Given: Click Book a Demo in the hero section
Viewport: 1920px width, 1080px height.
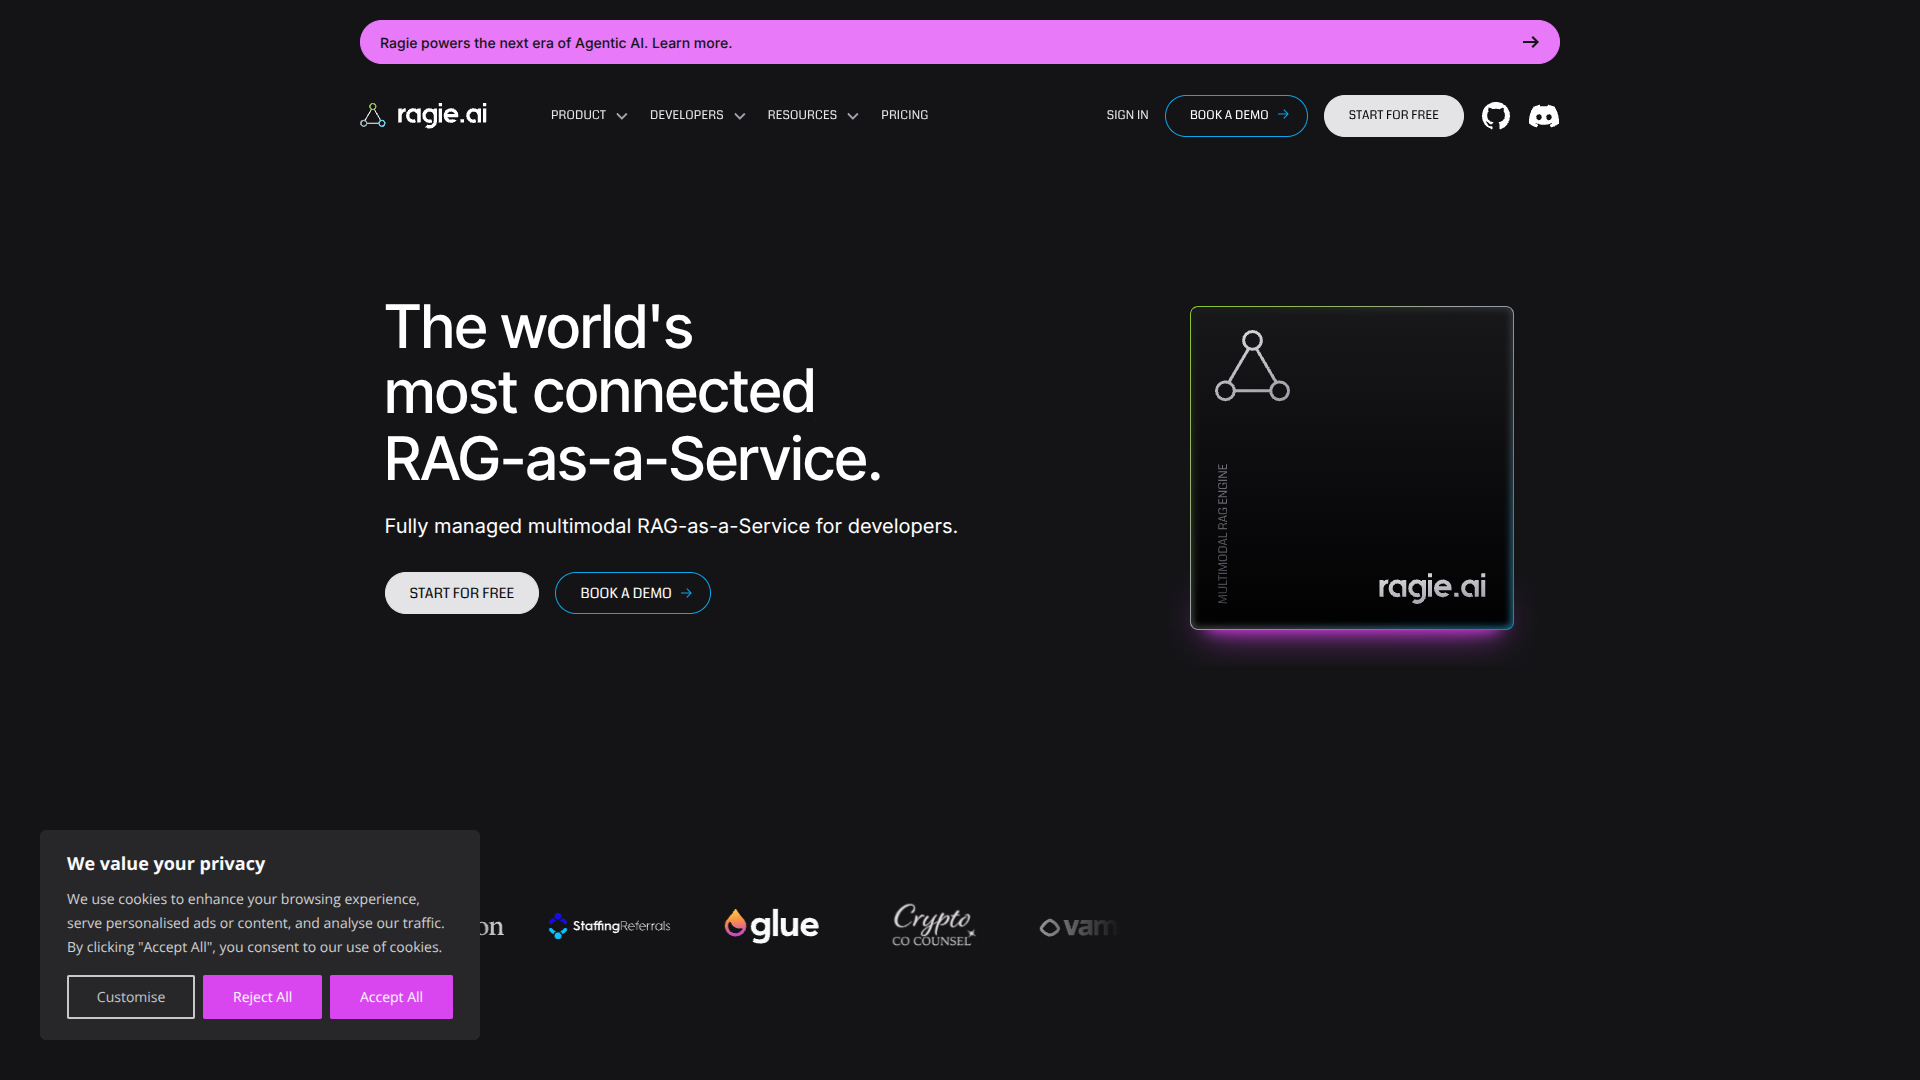Looking at the screenshot, I should pos(632,592).
